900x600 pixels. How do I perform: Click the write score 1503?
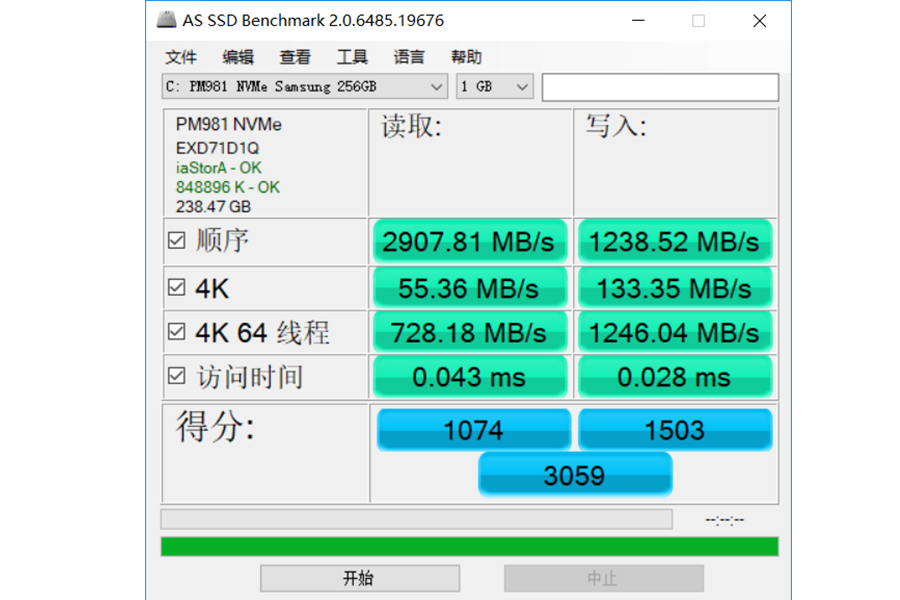[x=674, y=429]
